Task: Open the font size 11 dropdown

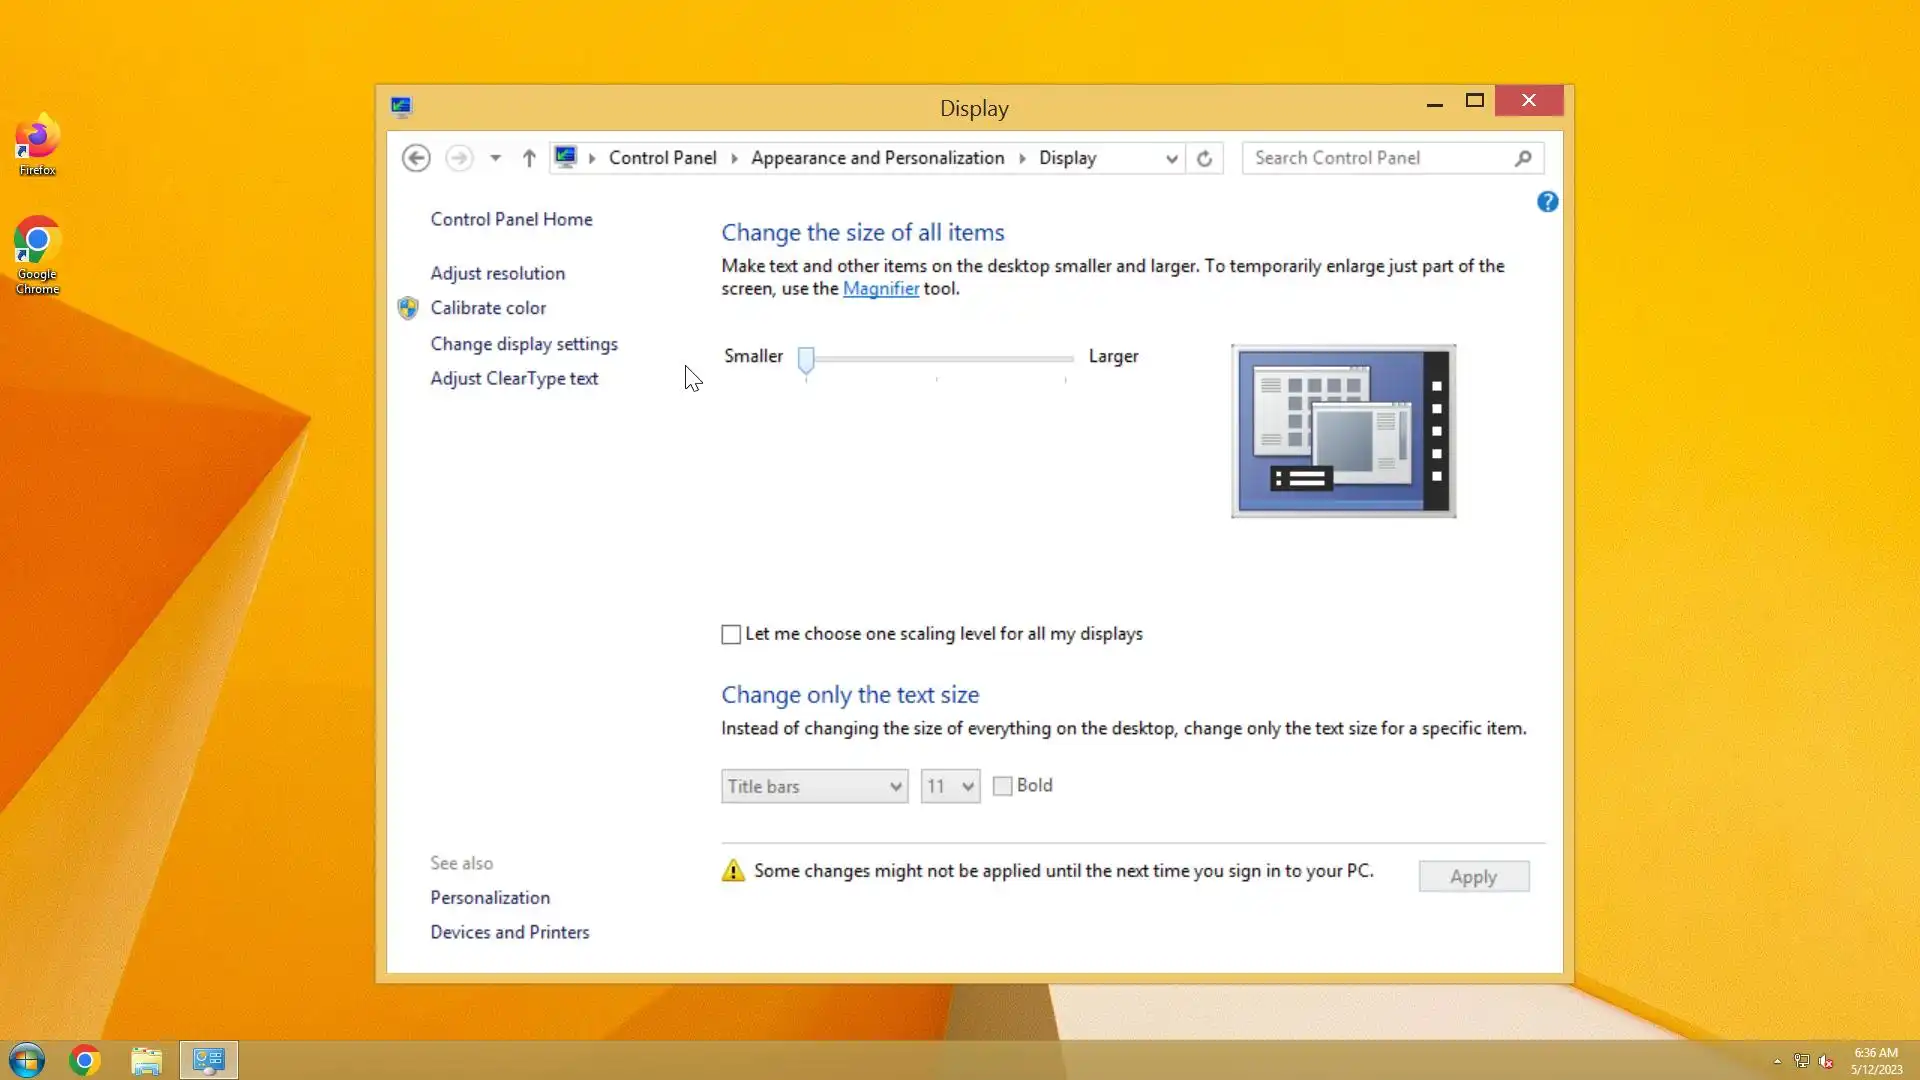Action: tap(949, 786)
